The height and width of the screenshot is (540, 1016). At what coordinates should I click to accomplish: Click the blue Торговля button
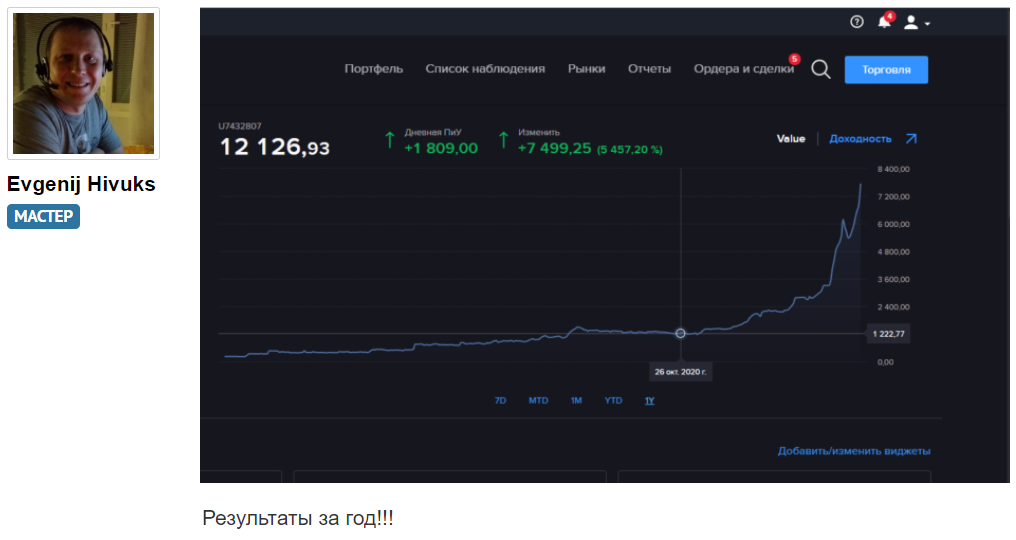pyautogui.click(x=886, y=69)
